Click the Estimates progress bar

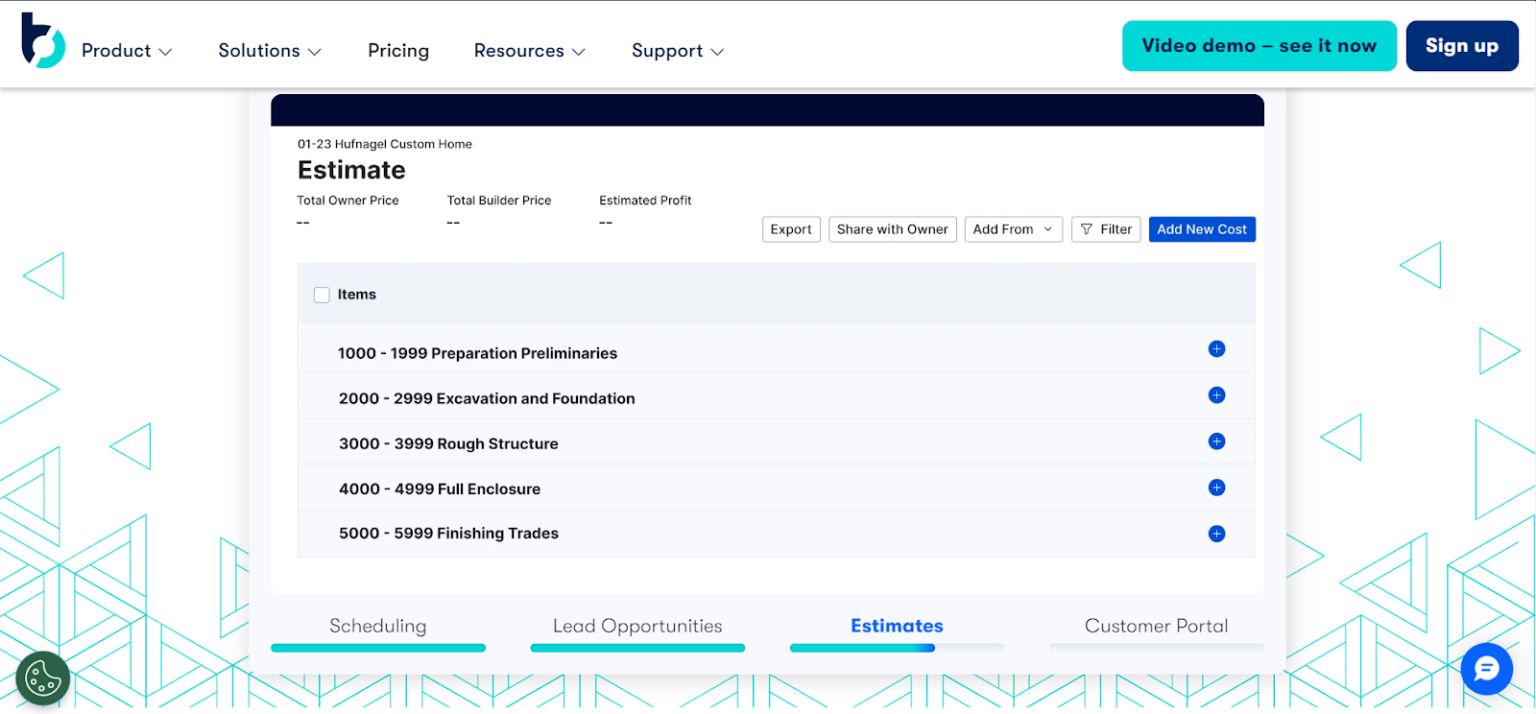pyautogui.click(x=896, y=648)
